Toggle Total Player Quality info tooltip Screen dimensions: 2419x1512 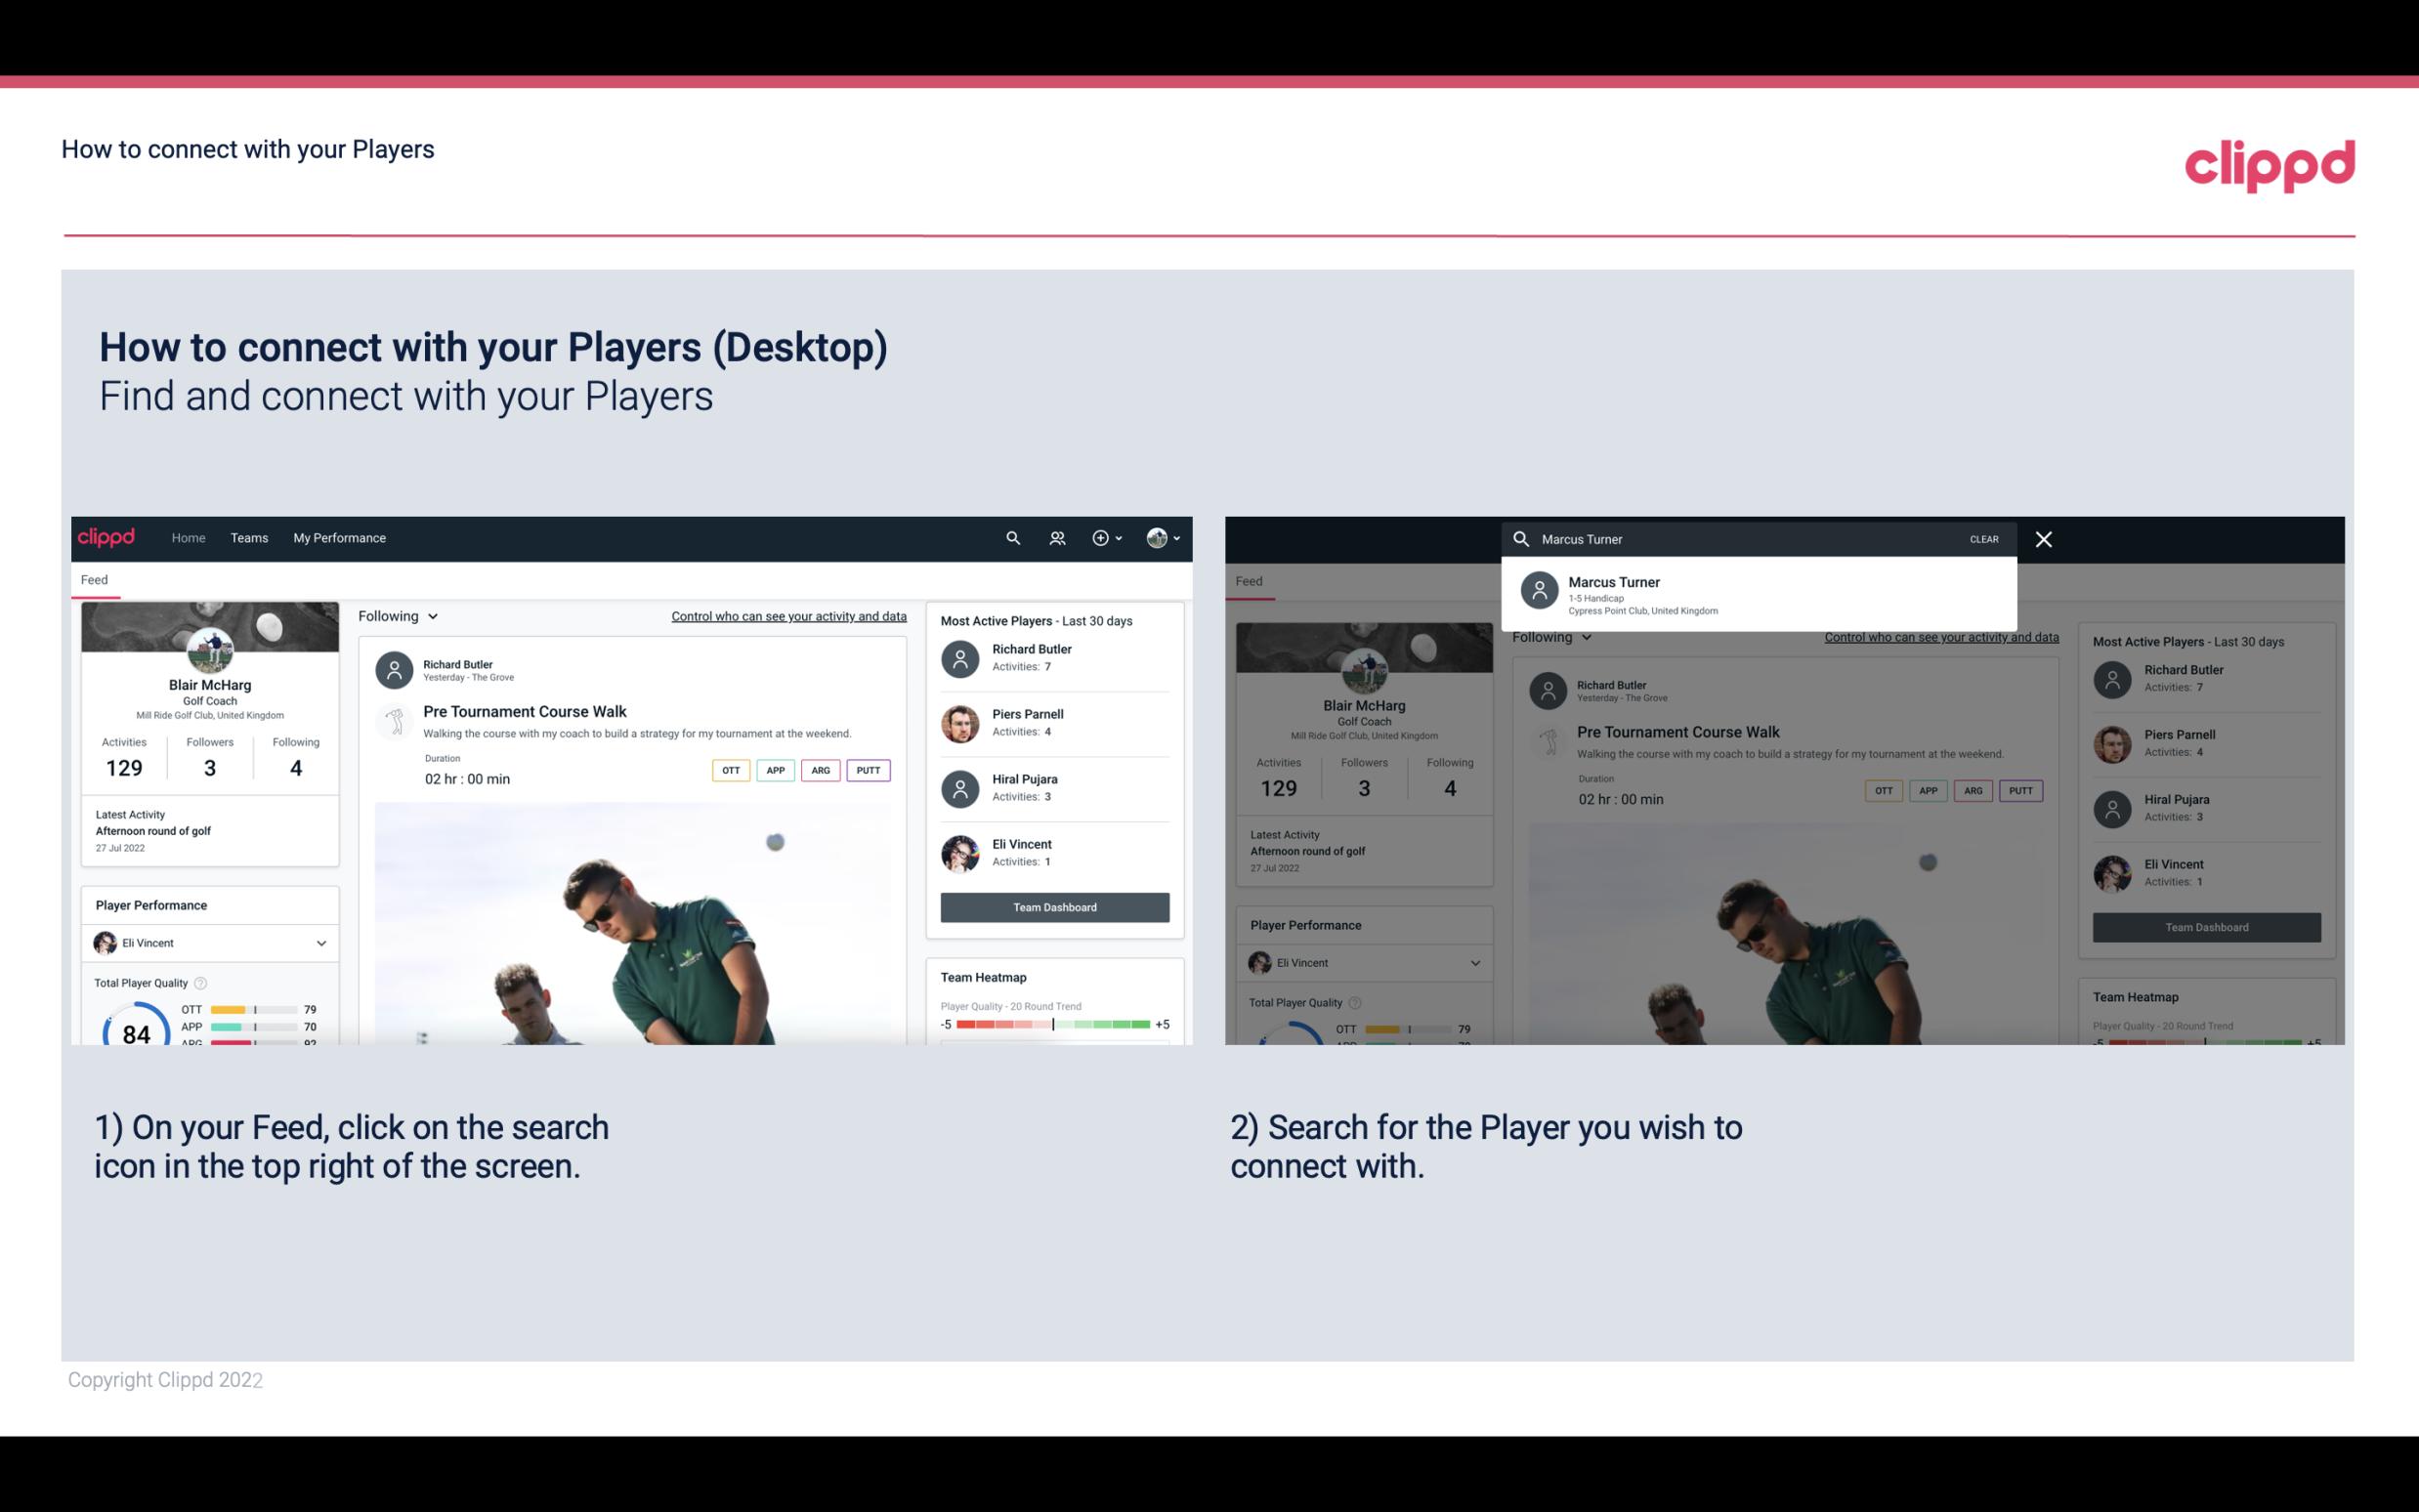[x=204, y=985]
